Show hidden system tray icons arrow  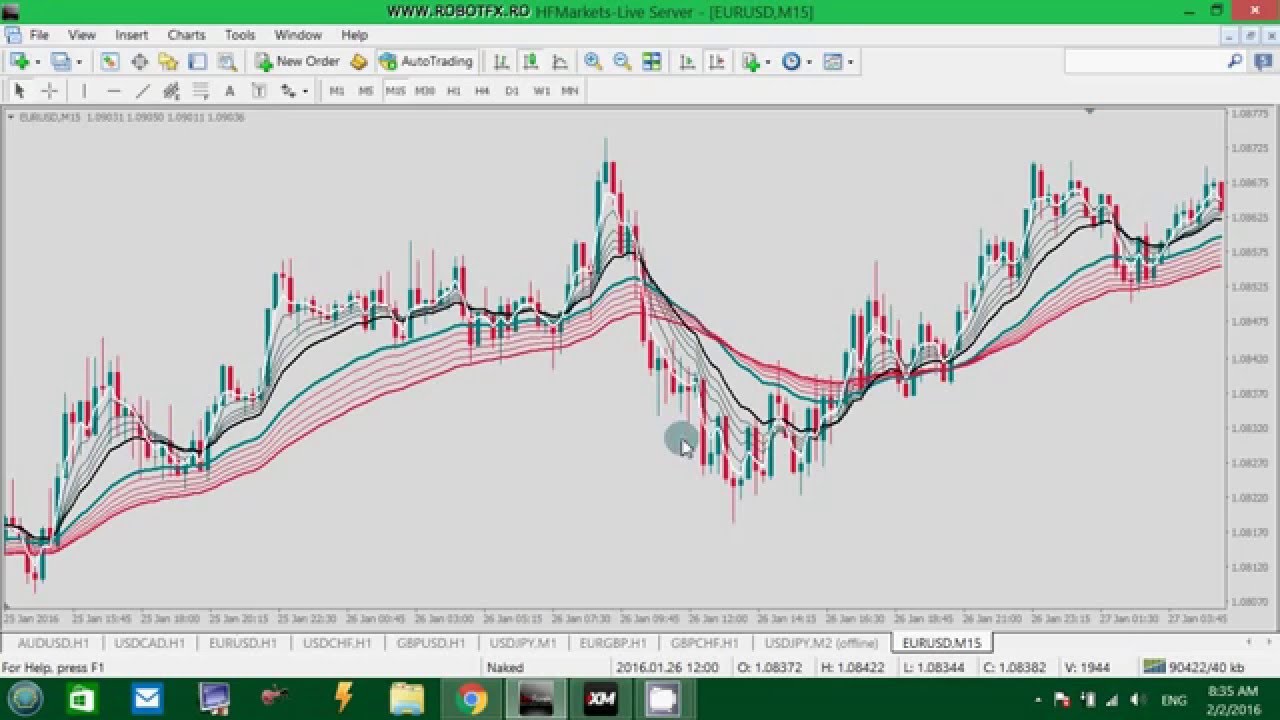coord(1039,700)
